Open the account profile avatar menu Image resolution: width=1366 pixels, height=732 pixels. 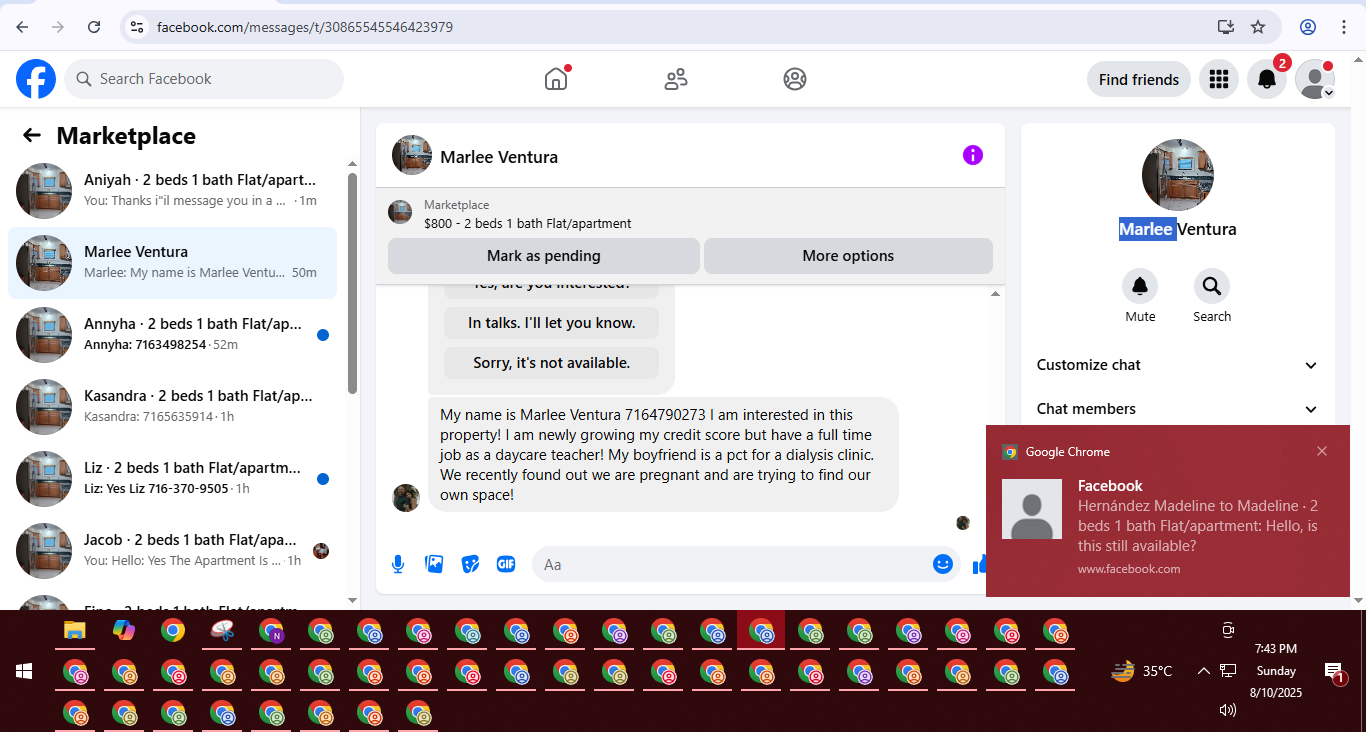[1315, 79]
